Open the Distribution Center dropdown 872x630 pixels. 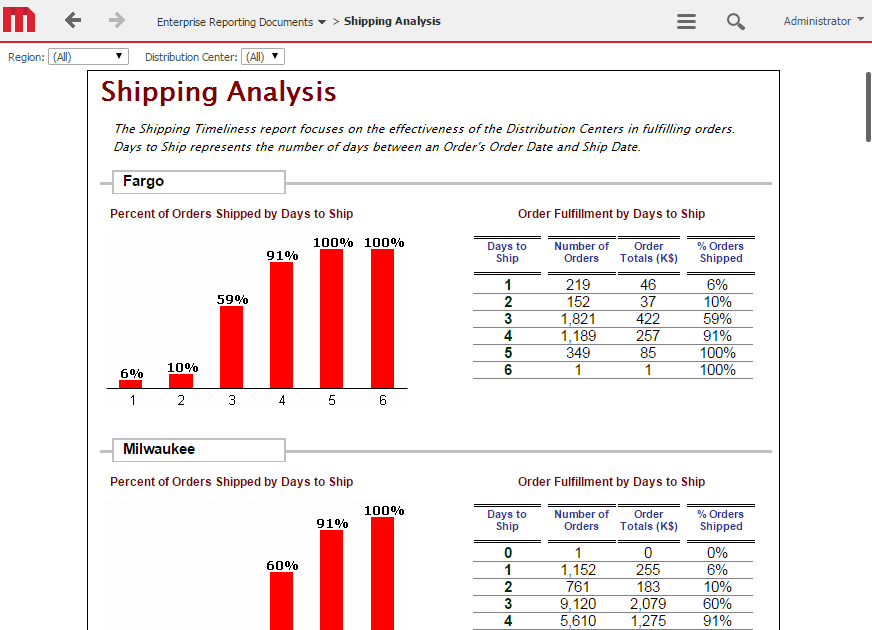[x=263, y=57]
